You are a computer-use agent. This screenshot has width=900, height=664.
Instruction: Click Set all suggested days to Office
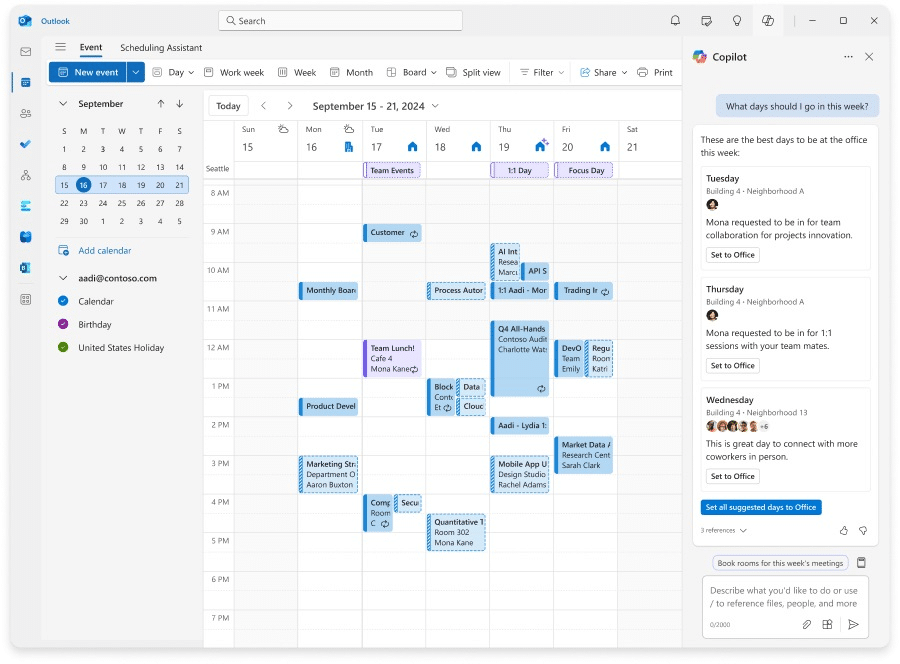pyautogui.click(x=761, y=507)
